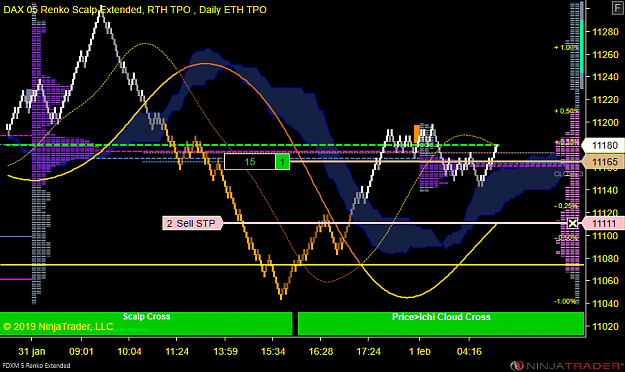The height and width of the screenshot is (372, 625).
Task: Click the 13:59 time label
Action: pyautogui.click(x=226, y=352)
